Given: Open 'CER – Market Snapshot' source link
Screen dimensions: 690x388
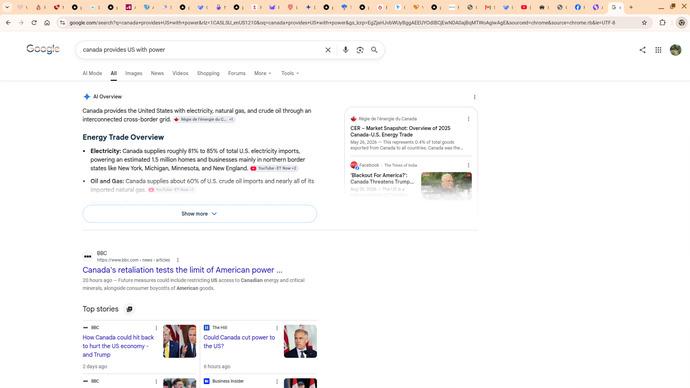Looking at the screenshot, I should tap(400, 132).
